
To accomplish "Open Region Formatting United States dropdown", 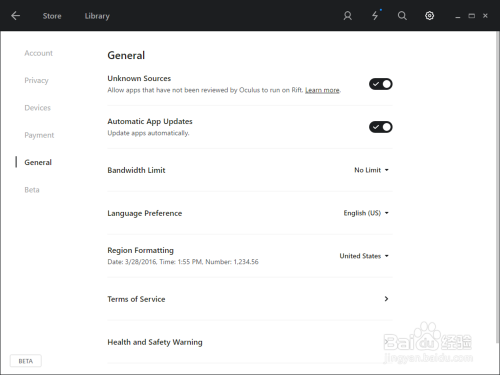I will (x=364, y=256).
